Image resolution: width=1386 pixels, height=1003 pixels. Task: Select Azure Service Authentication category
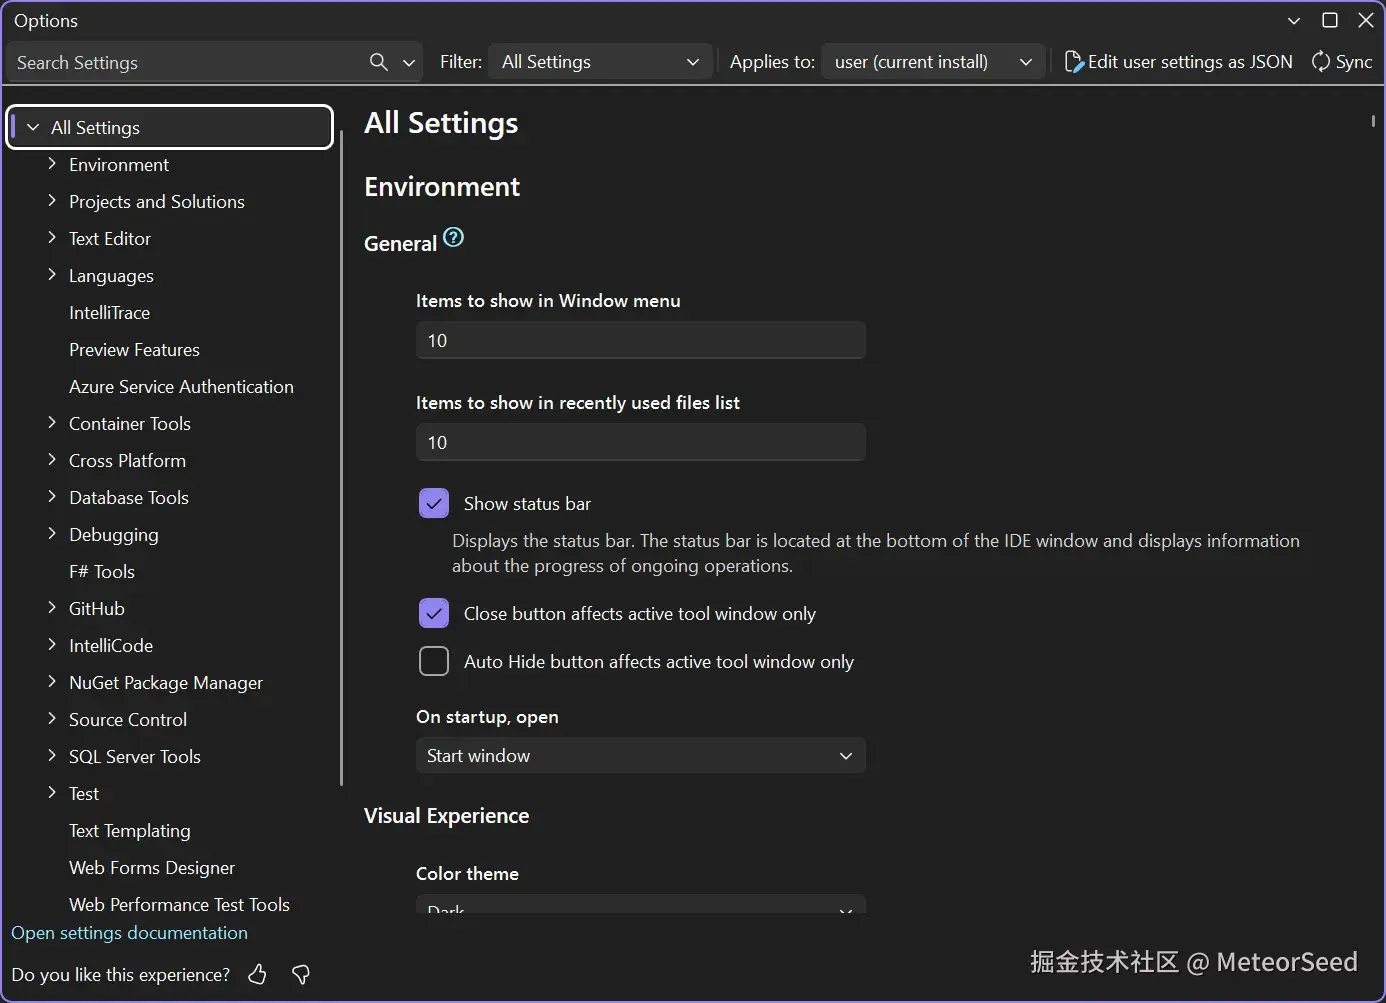pos(181,387)
